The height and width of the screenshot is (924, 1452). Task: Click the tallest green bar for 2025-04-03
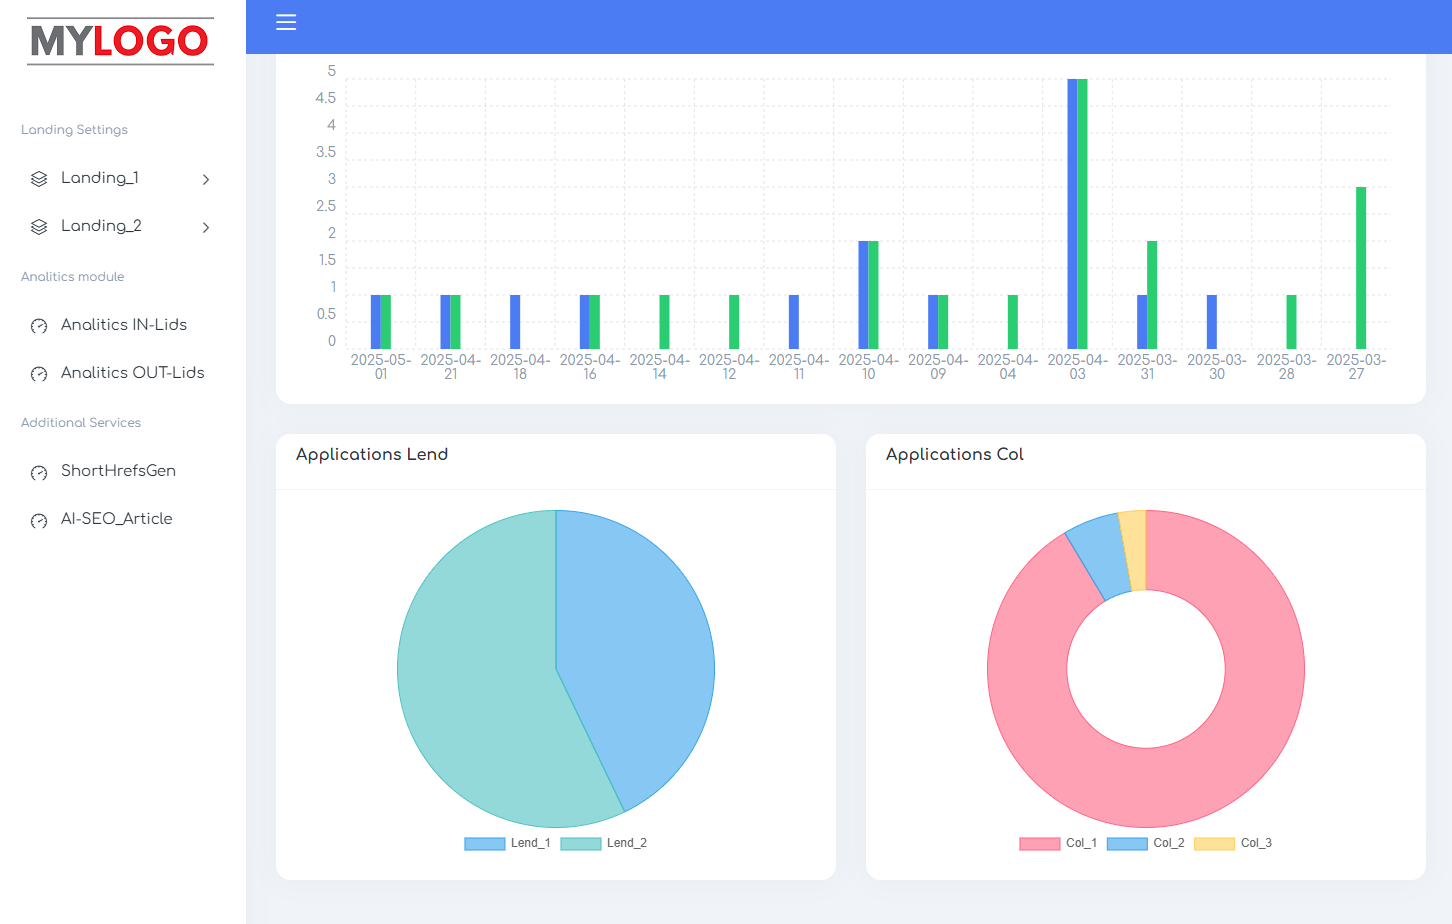click(x=1082, y=213)
